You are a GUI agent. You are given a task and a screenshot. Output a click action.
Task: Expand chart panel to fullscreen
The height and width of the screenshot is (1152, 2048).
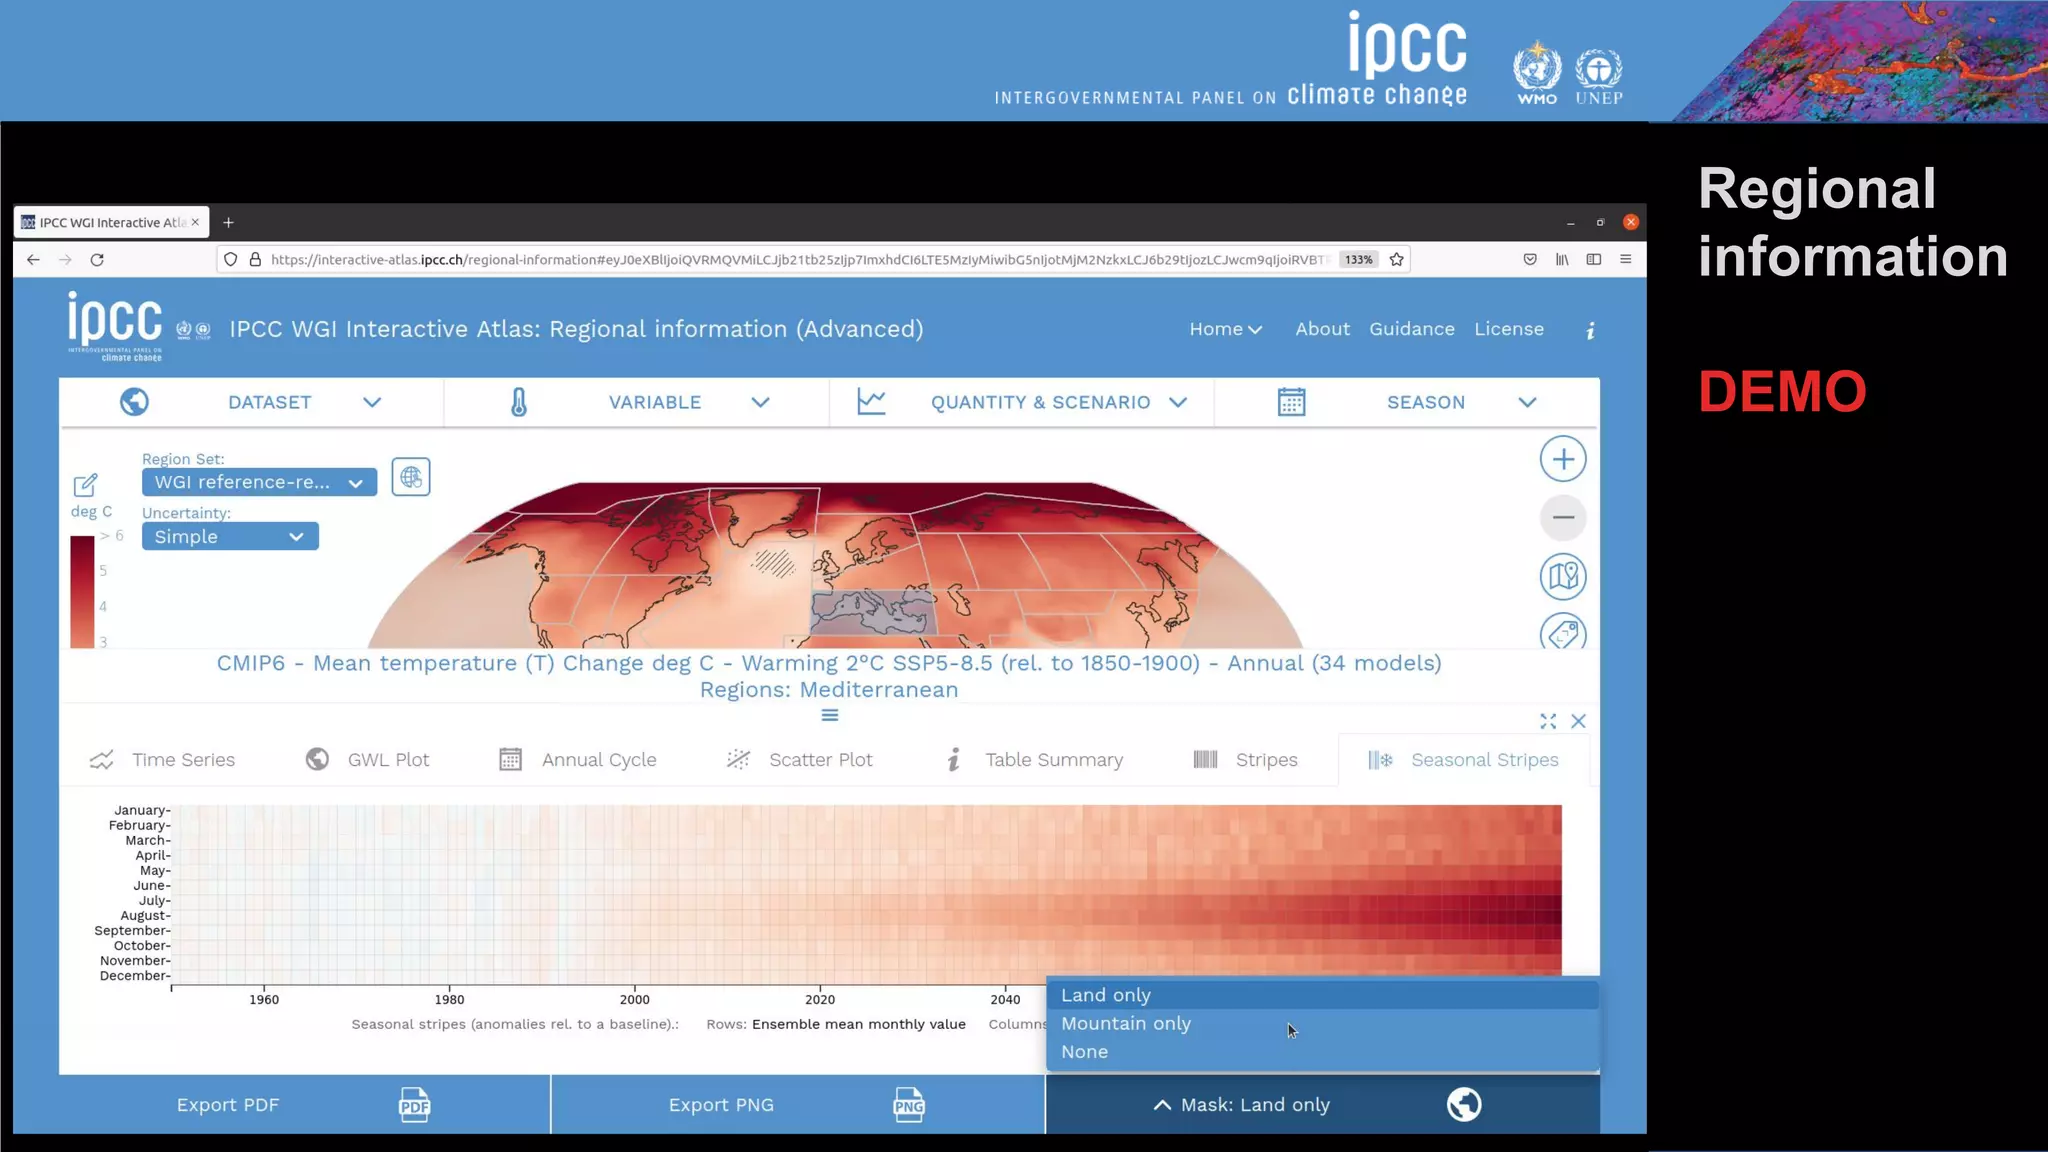1548,721
